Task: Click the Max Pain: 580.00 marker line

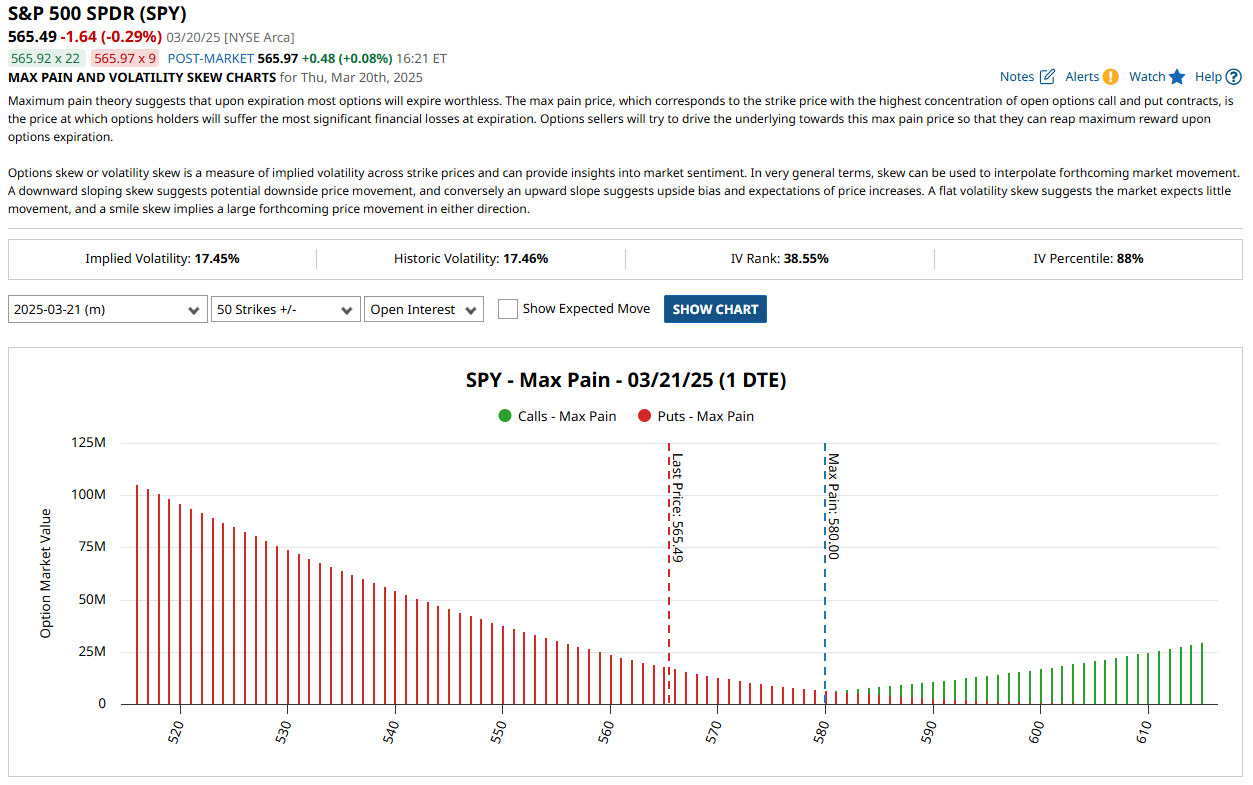Action: click(825, 574)
